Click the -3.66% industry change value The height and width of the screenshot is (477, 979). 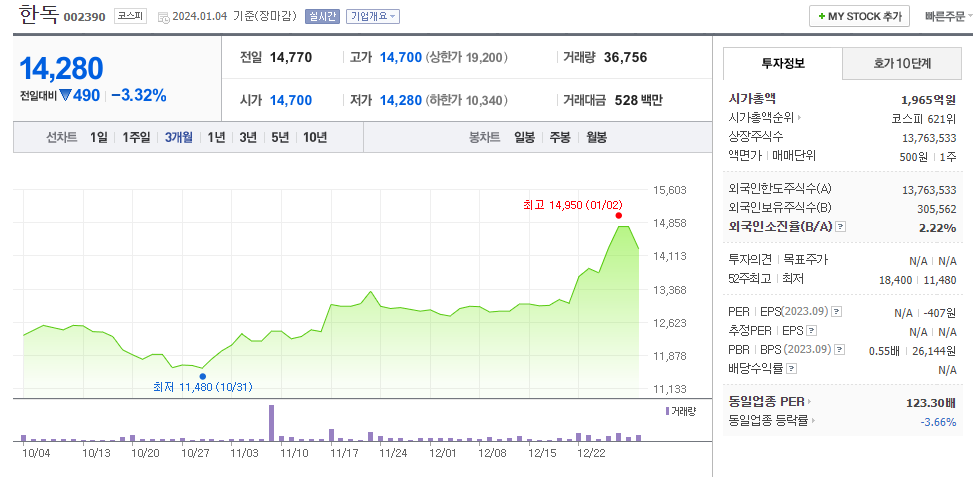(x=938, y=422)
